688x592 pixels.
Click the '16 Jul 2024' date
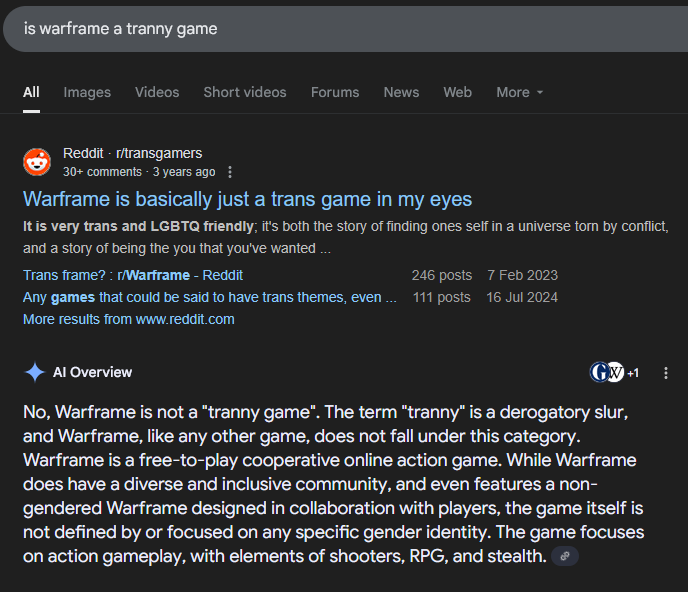coord(522,297)
